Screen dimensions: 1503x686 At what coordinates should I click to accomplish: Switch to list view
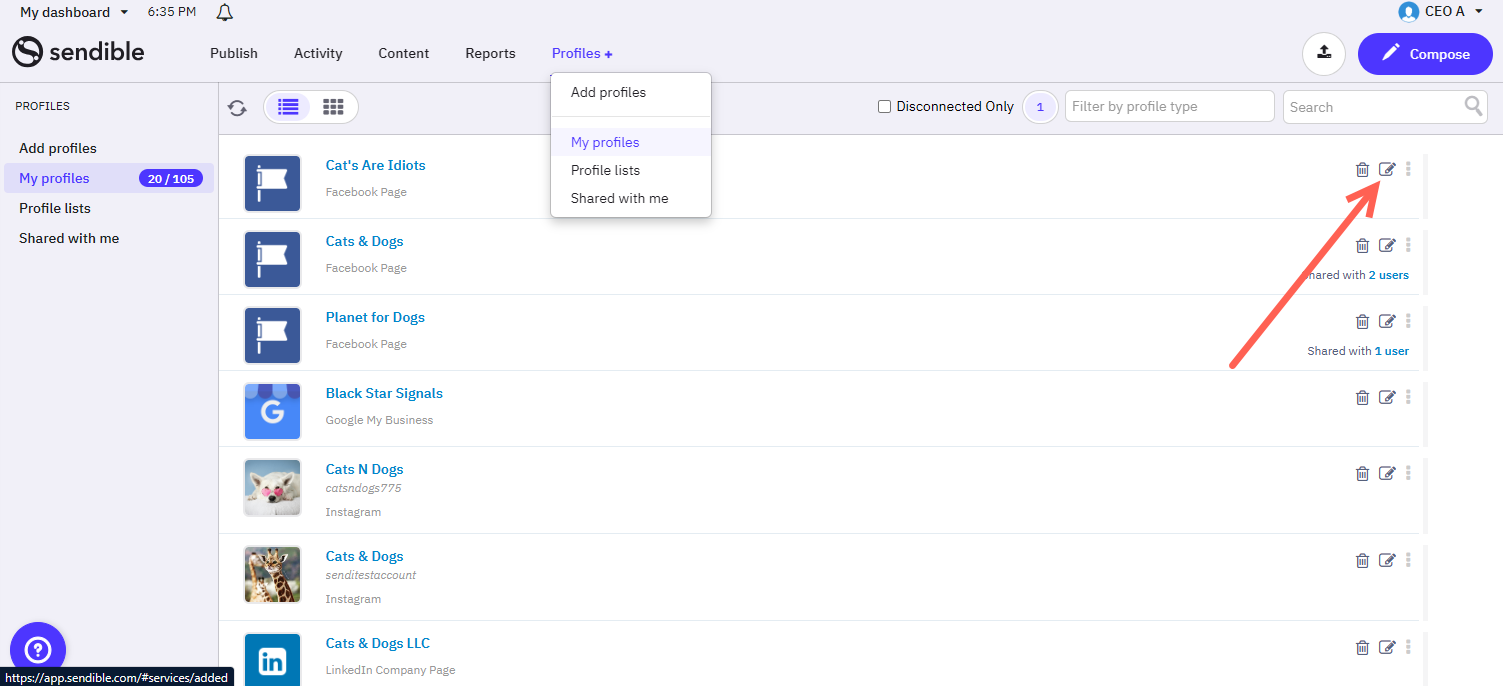pos(288,107)
